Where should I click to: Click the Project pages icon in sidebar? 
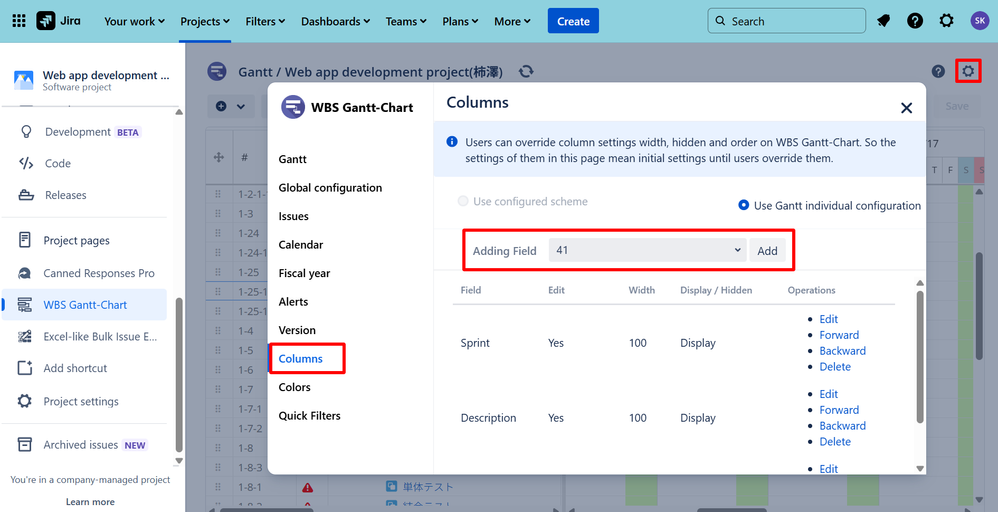pyautogui.click(x=25, y=240)
